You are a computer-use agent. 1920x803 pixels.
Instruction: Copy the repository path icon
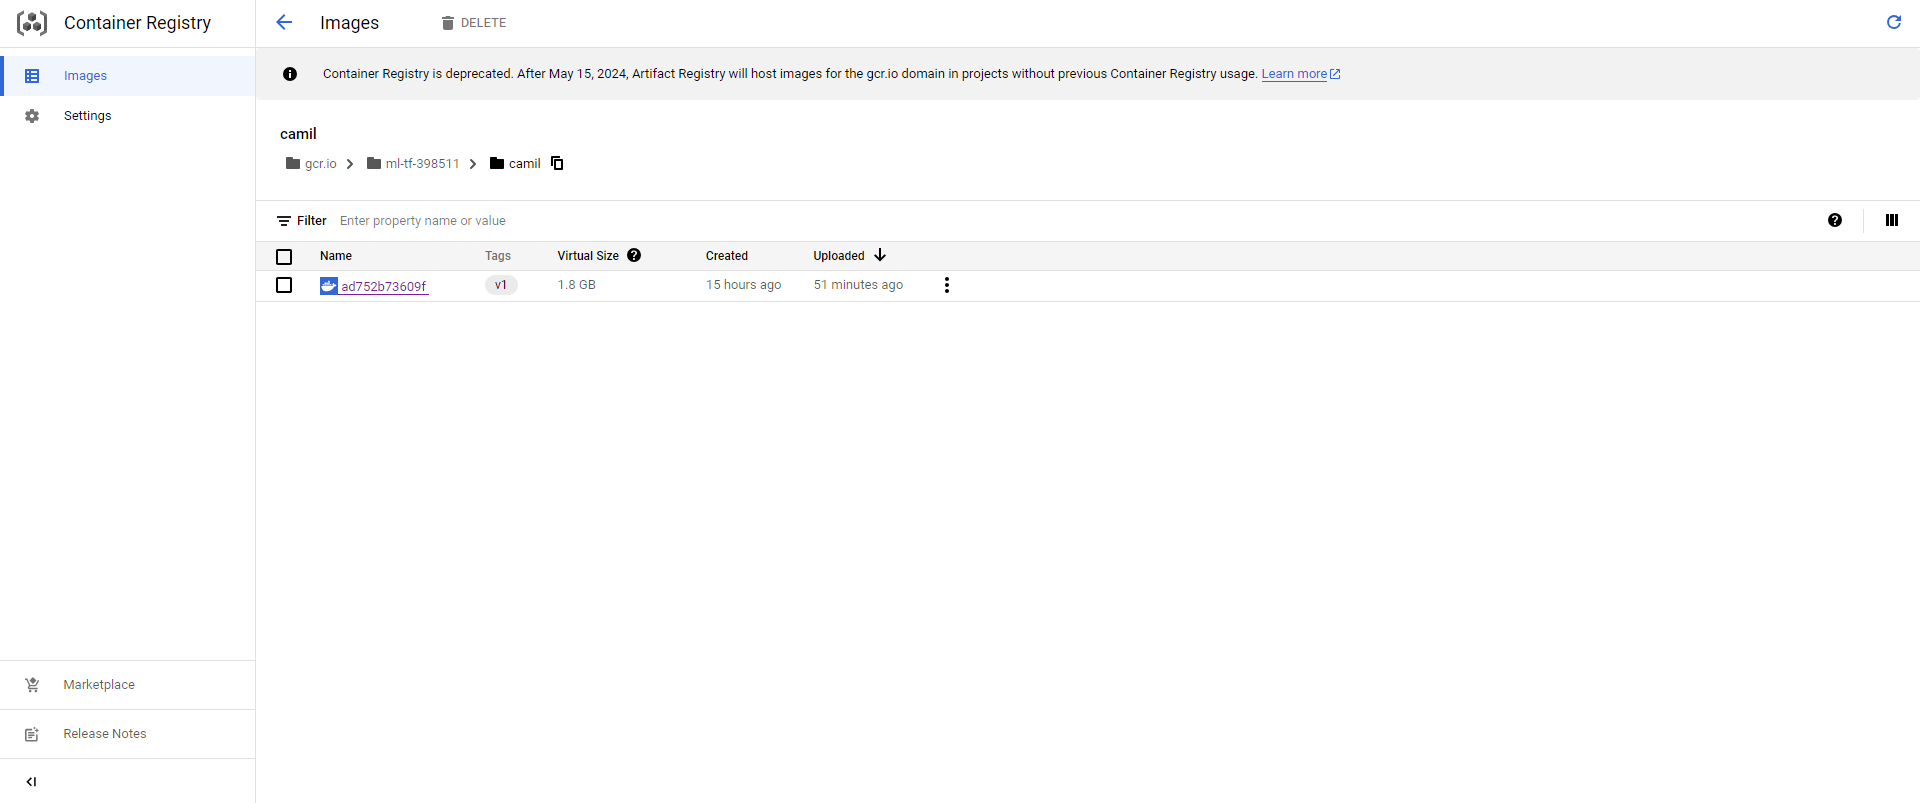click(x=557, y=163)
